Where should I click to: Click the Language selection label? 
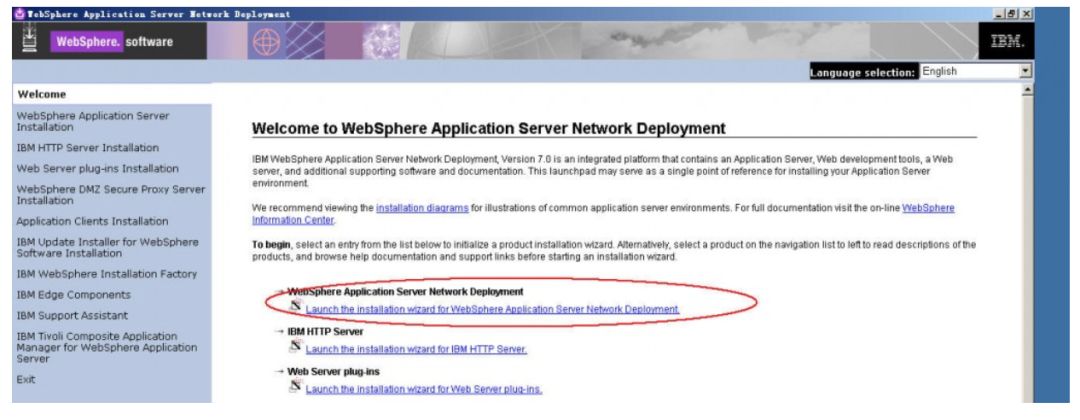(x=863, y=72)
